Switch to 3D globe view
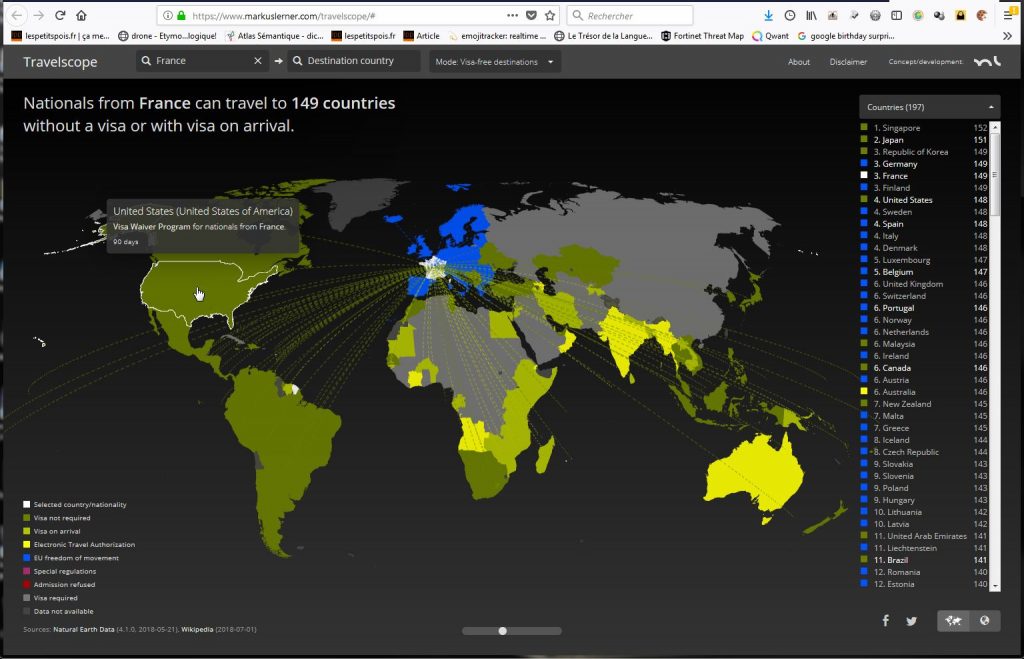The height and width of the screenshot is (659, 1024). (x=985, y=621)
